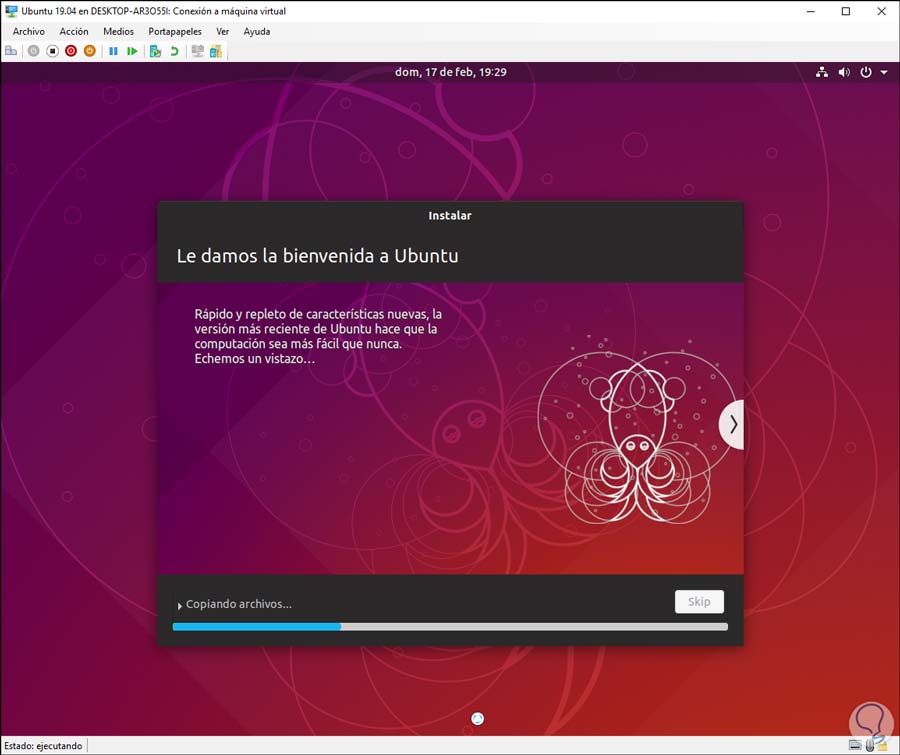Maximize the virtual machine connection window
Image resolution: width=900 pixels, height=755 pixels.
tap(845, 11)
